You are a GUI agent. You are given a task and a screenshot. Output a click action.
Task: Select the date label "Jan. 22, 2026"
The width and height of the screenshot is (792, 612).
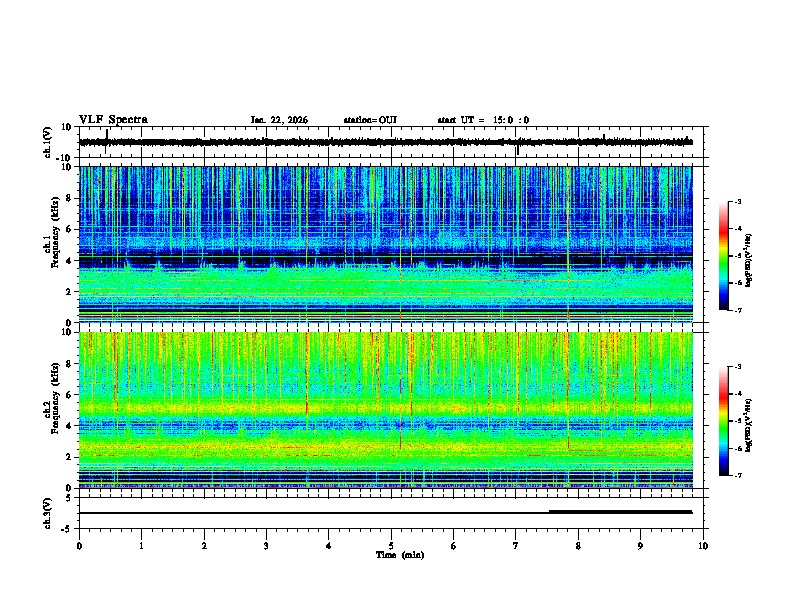click(x=279, y=120)
